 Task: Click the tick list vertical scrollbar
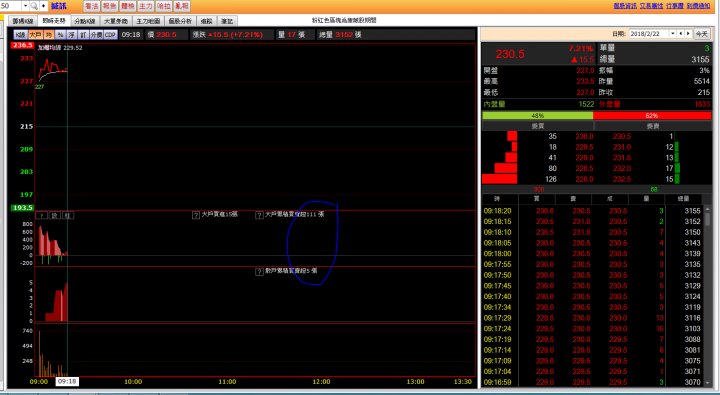[707, 296]
